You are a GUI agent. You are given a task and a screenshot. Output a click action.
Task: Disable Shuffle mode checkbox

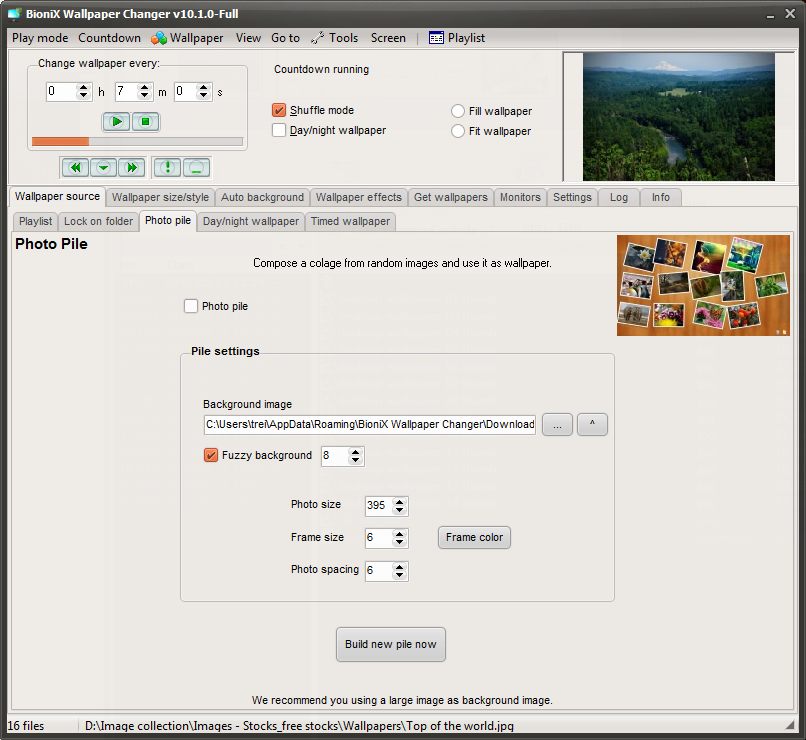coord(279,110)
